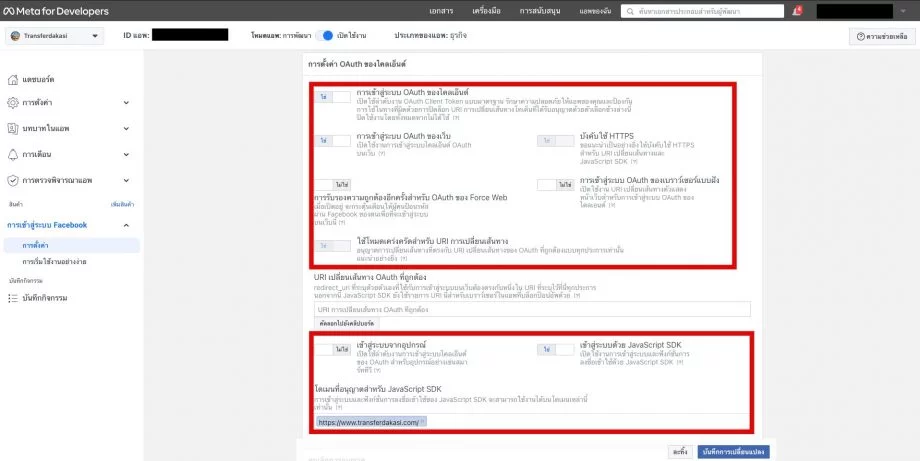The height and width of the screenshot is (461, 920).
Task: Toggle Login with JavaScript SDK switch
Action: (x=556, y=350)
